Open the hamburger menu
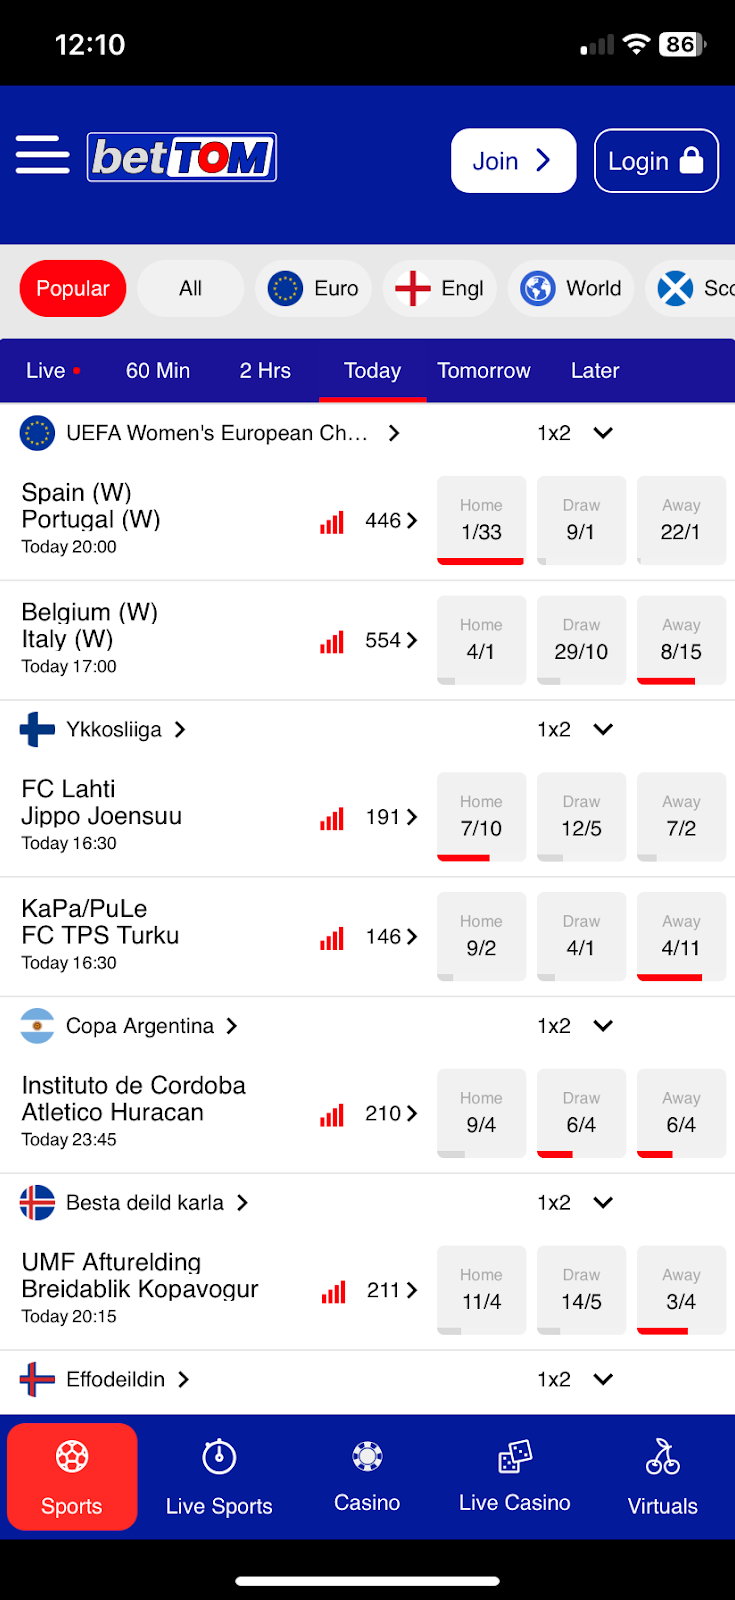The height and width of the screenshot is (1600, 735). (43, 155)
